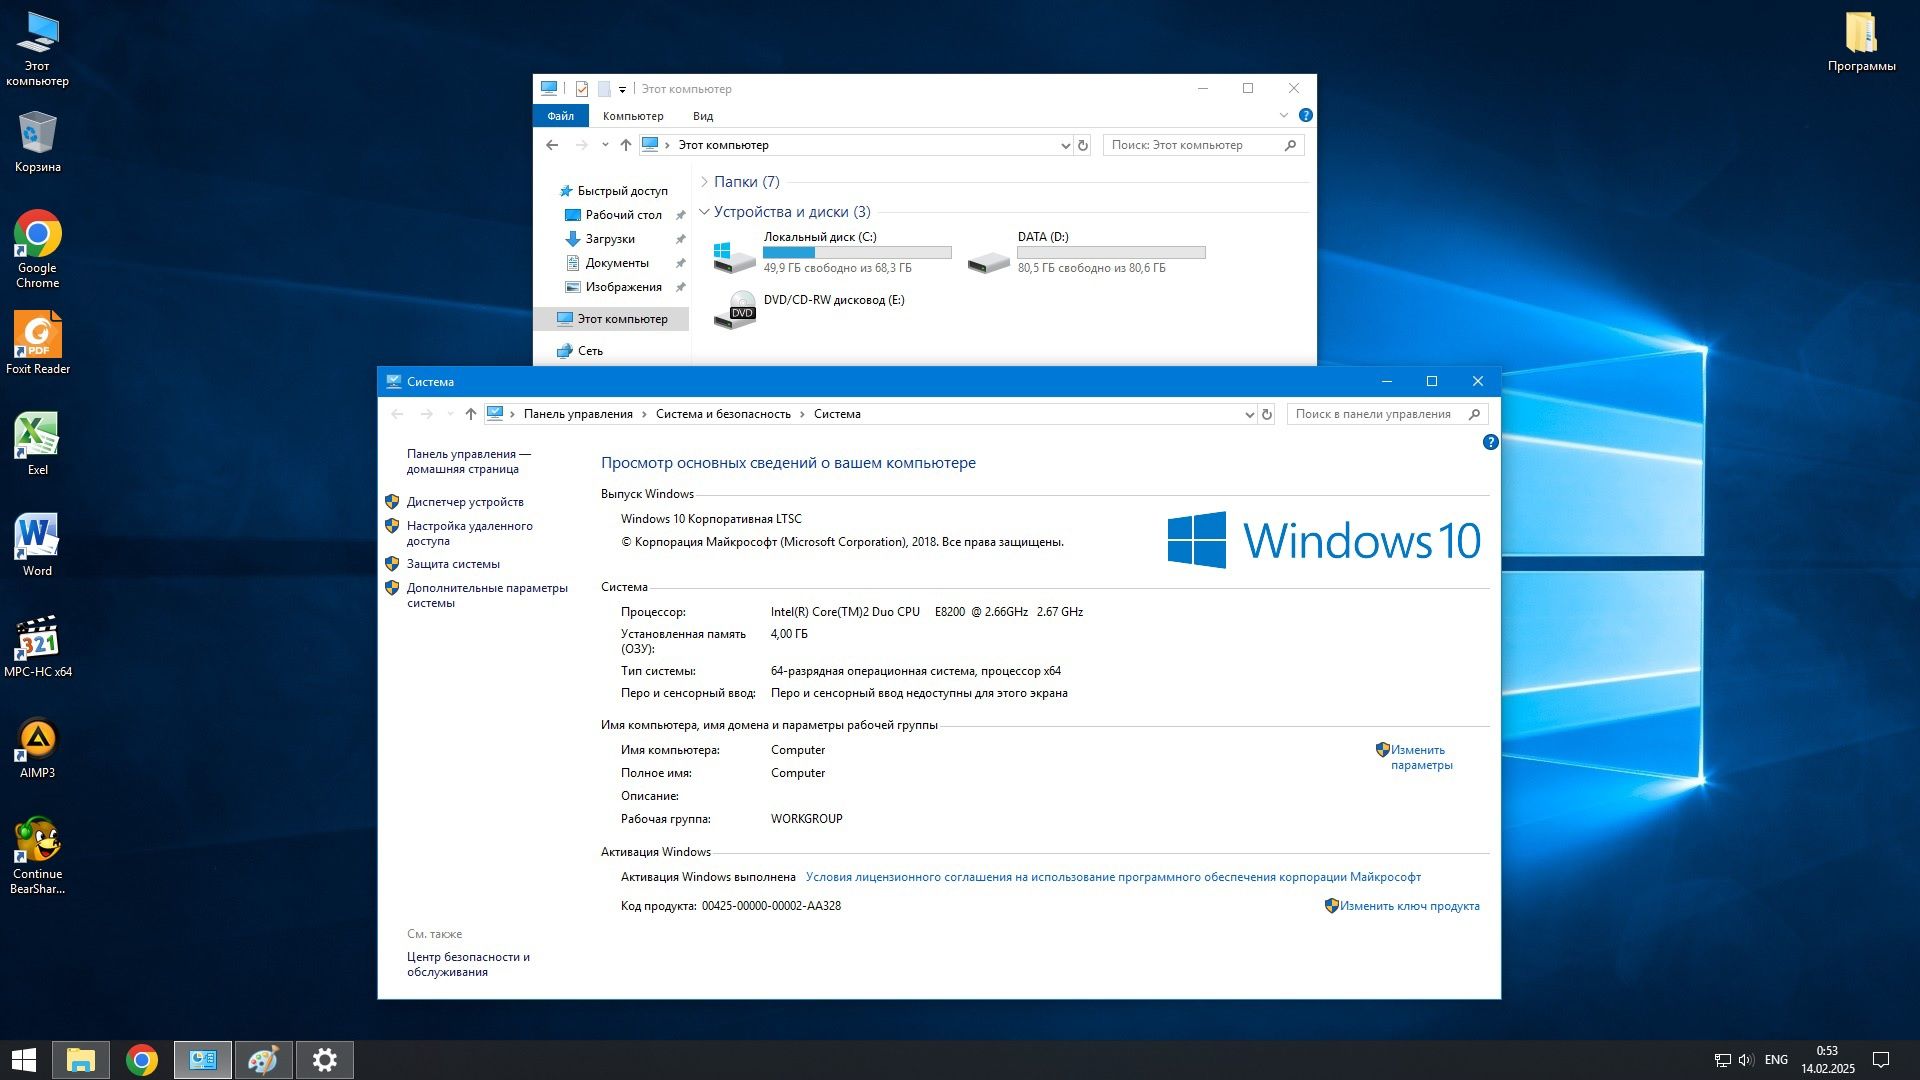Screen dimensions: 1920x1080
Task: Select Локальный диск (C:) drive in Explorer
Action: (833, 253)
